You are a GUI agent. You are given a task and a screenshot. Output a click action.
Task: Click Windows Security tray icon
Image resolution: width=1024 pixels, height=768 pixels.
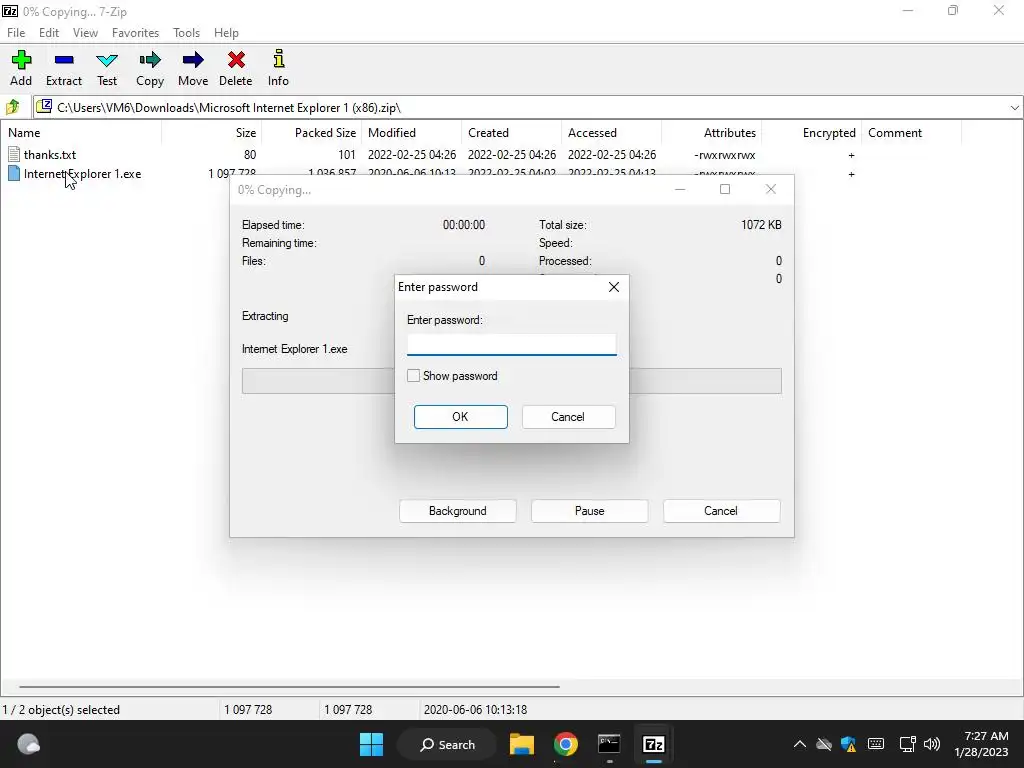tap(848, 744)
